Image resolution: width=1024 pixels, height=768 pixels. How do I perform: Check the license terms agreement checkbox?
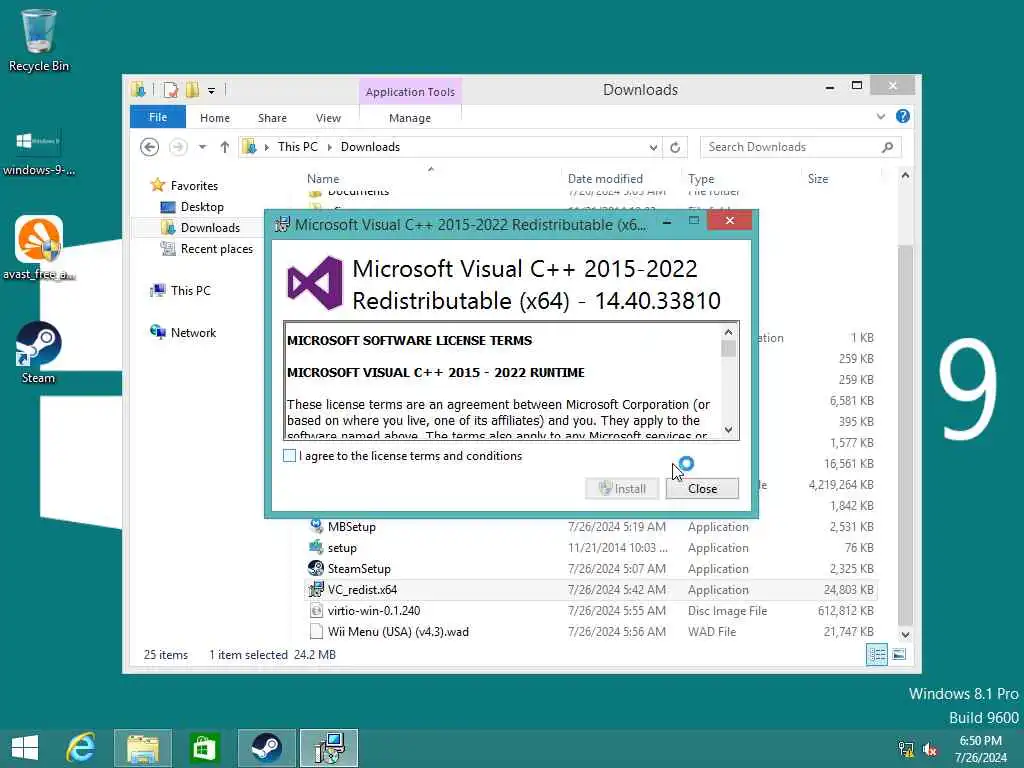(289, 456)
